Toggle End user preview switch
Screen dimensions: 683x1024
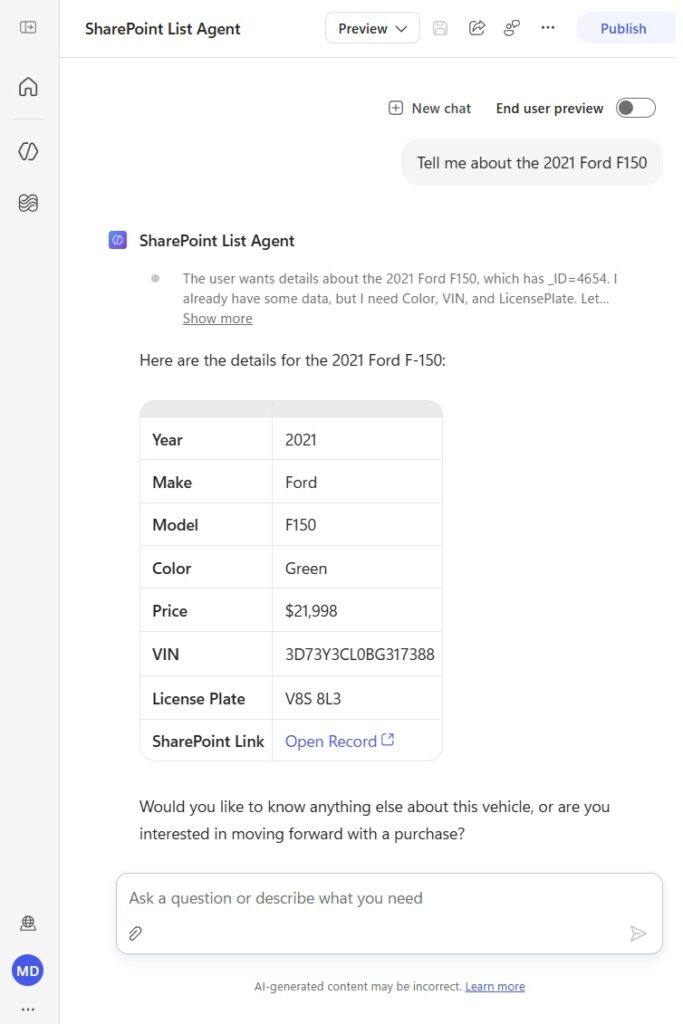pos(635,108)
